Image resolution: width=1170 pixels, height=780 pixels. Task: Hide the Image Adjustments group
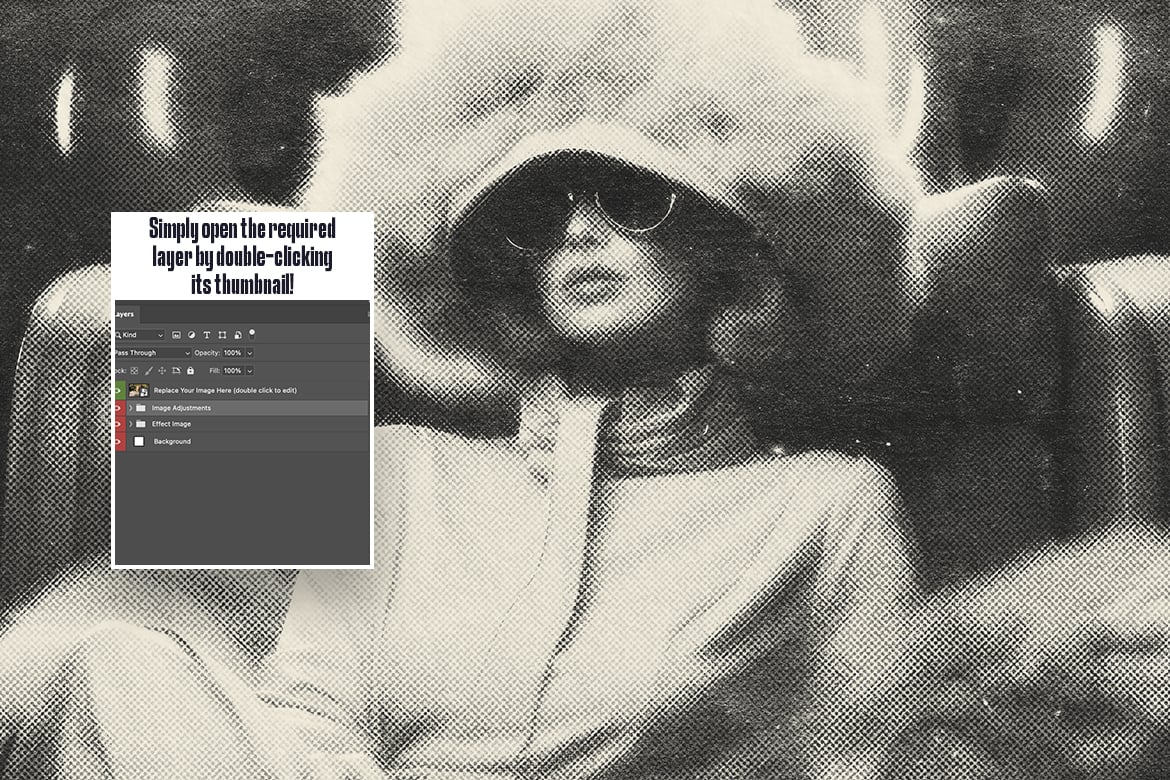point(119,408)
